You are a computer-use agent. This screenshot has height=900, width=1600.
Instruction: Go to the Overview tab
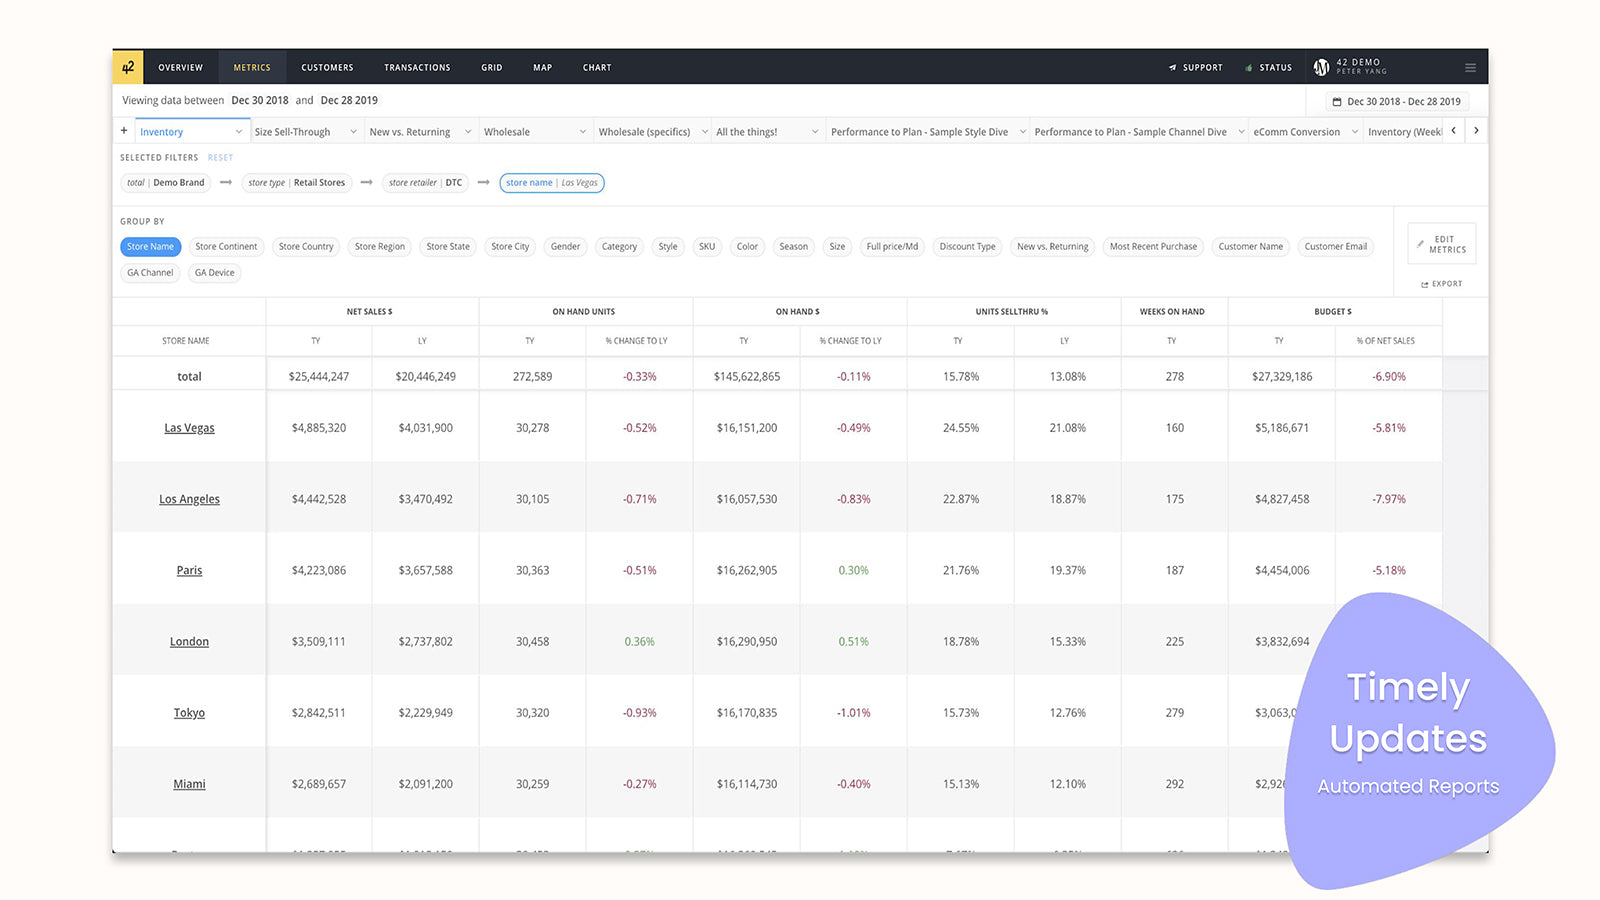click(x=180, y=68)
